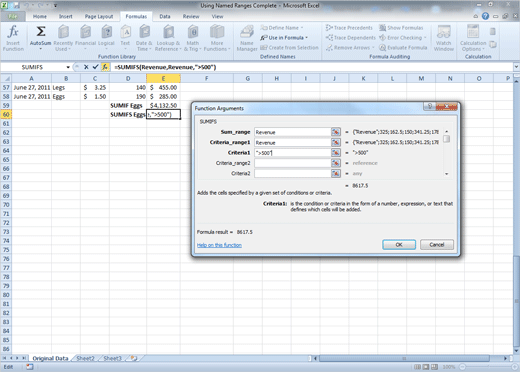Select the Original Data sheet tab

tap(50, 358)
